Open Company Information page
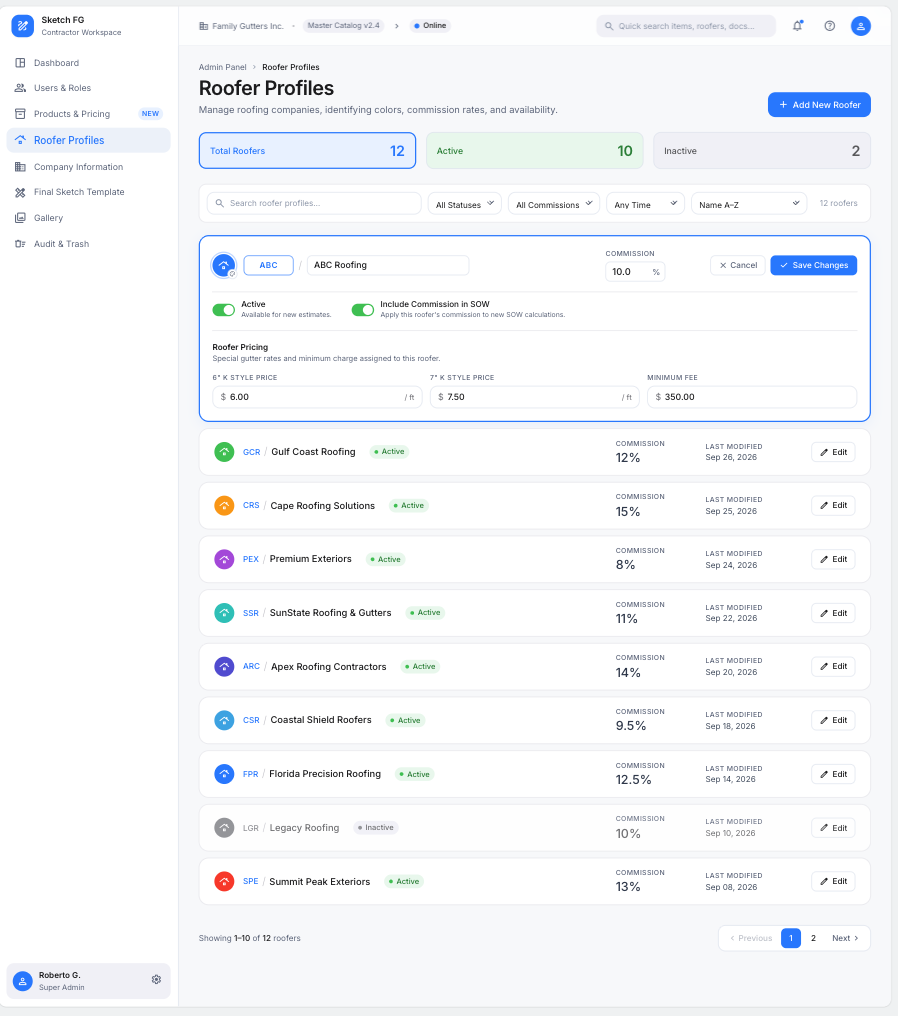 point(89,167)
